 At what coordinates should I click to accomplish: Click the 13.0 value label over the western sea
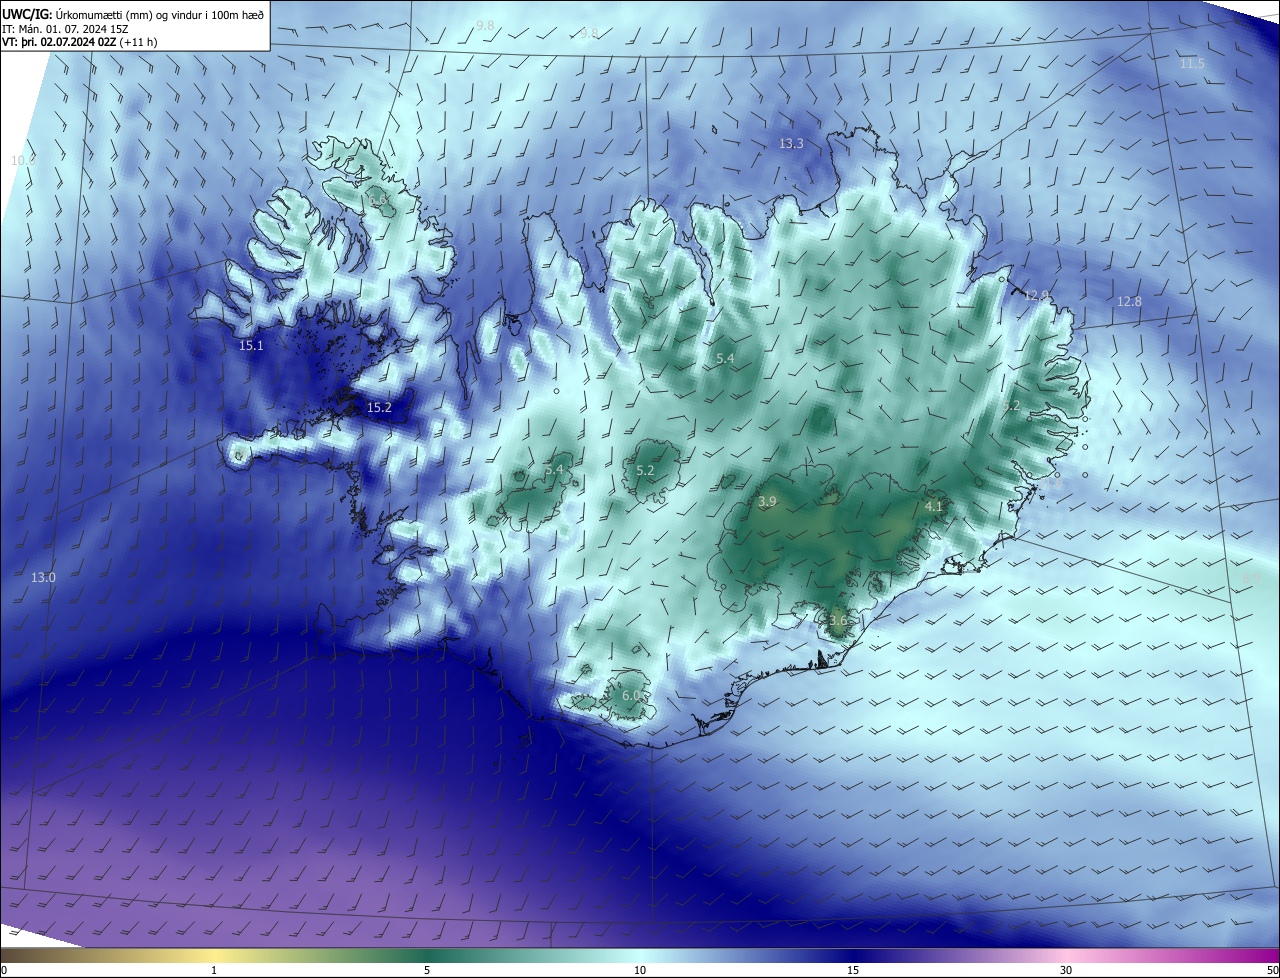[43, 578]
